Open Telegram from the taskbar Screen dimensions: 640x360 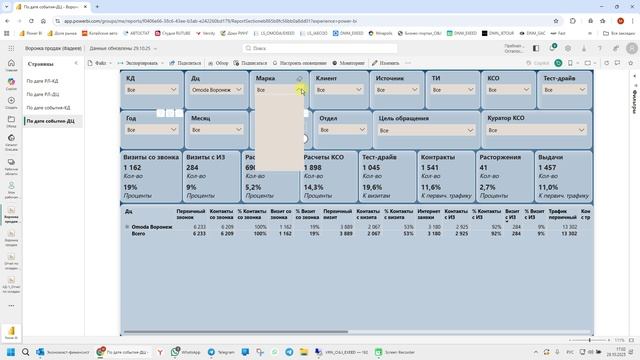pyautogui.click(x=221, y=352)
